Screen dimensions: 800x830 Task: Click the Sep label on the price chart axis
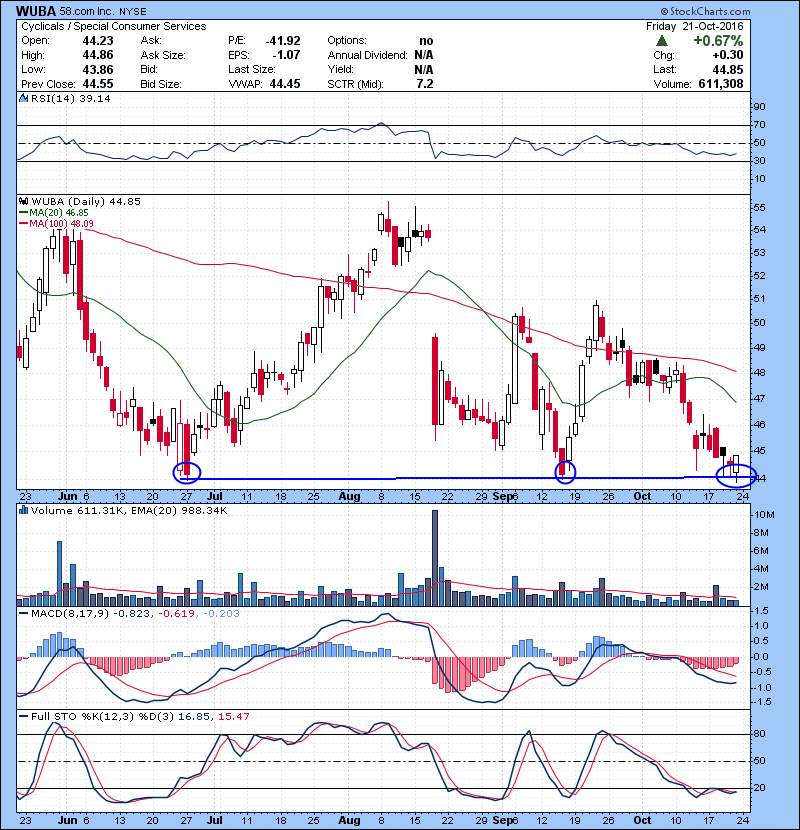[502, 497]
